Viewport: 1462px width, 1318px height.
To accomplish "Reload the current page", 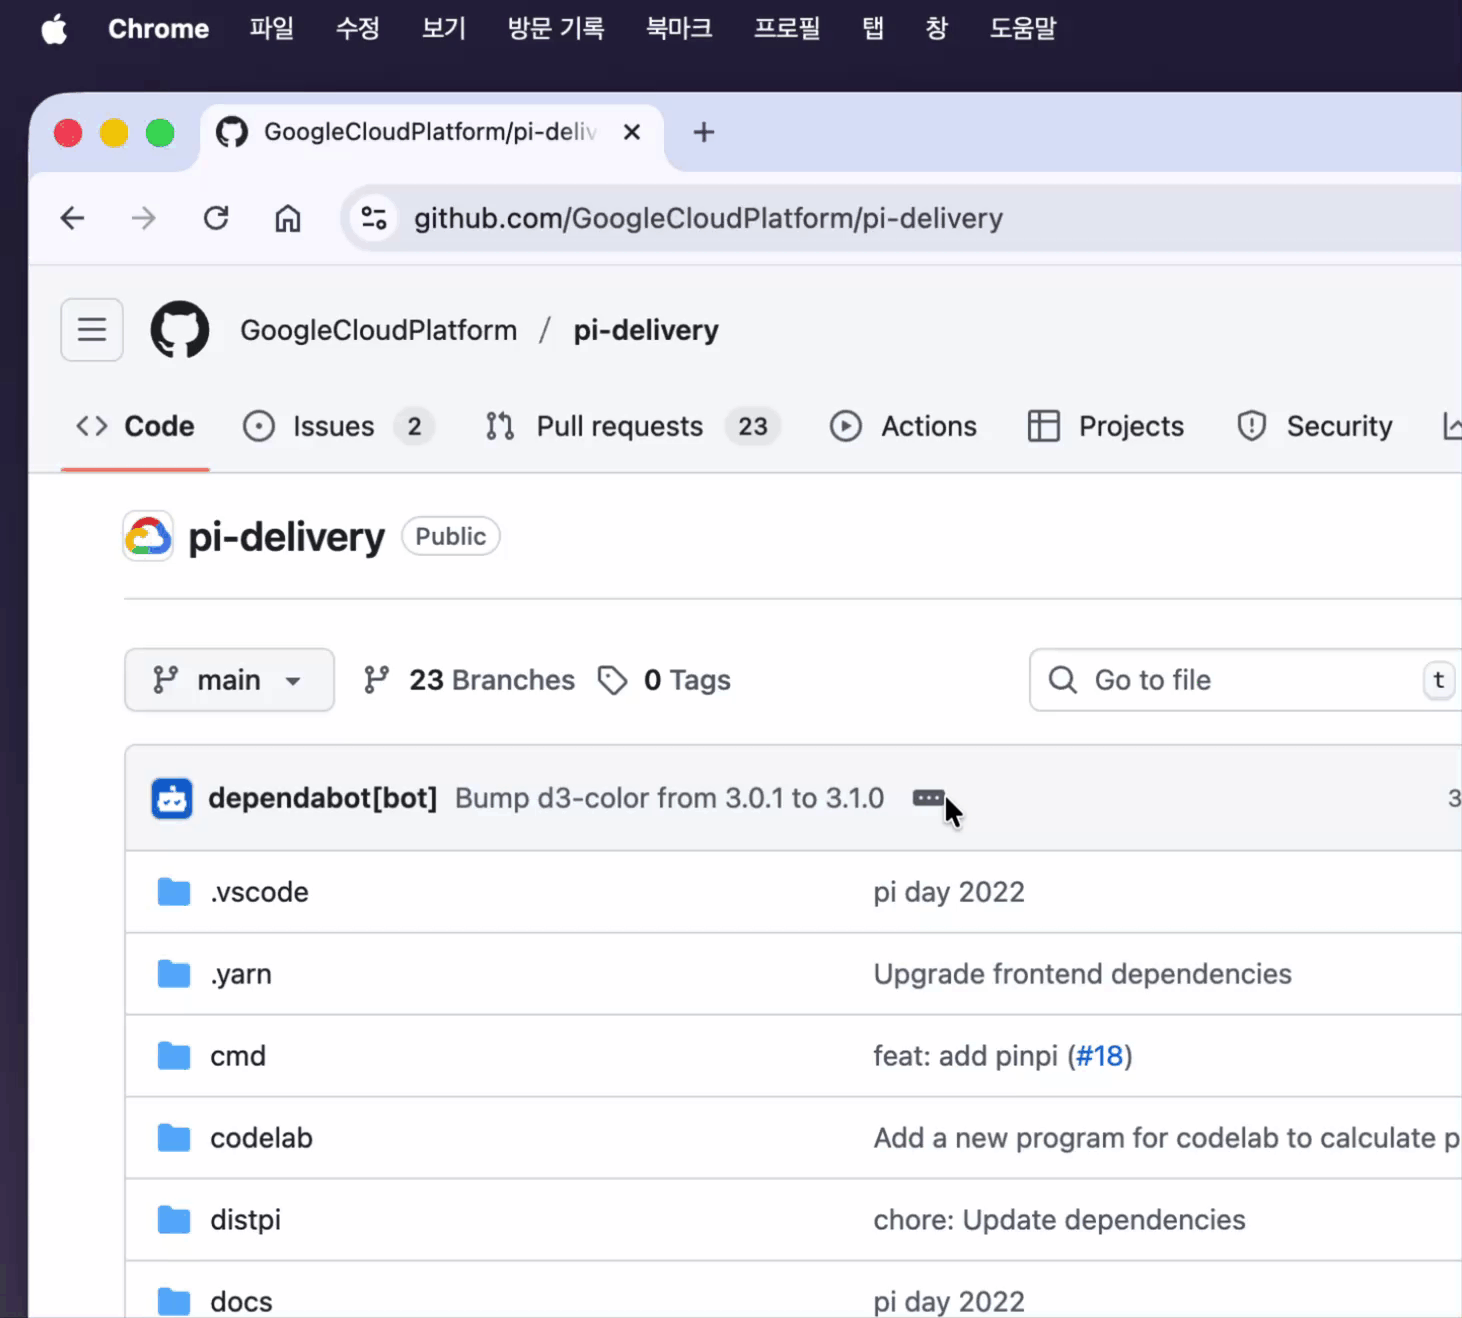I will coord(216,218).
